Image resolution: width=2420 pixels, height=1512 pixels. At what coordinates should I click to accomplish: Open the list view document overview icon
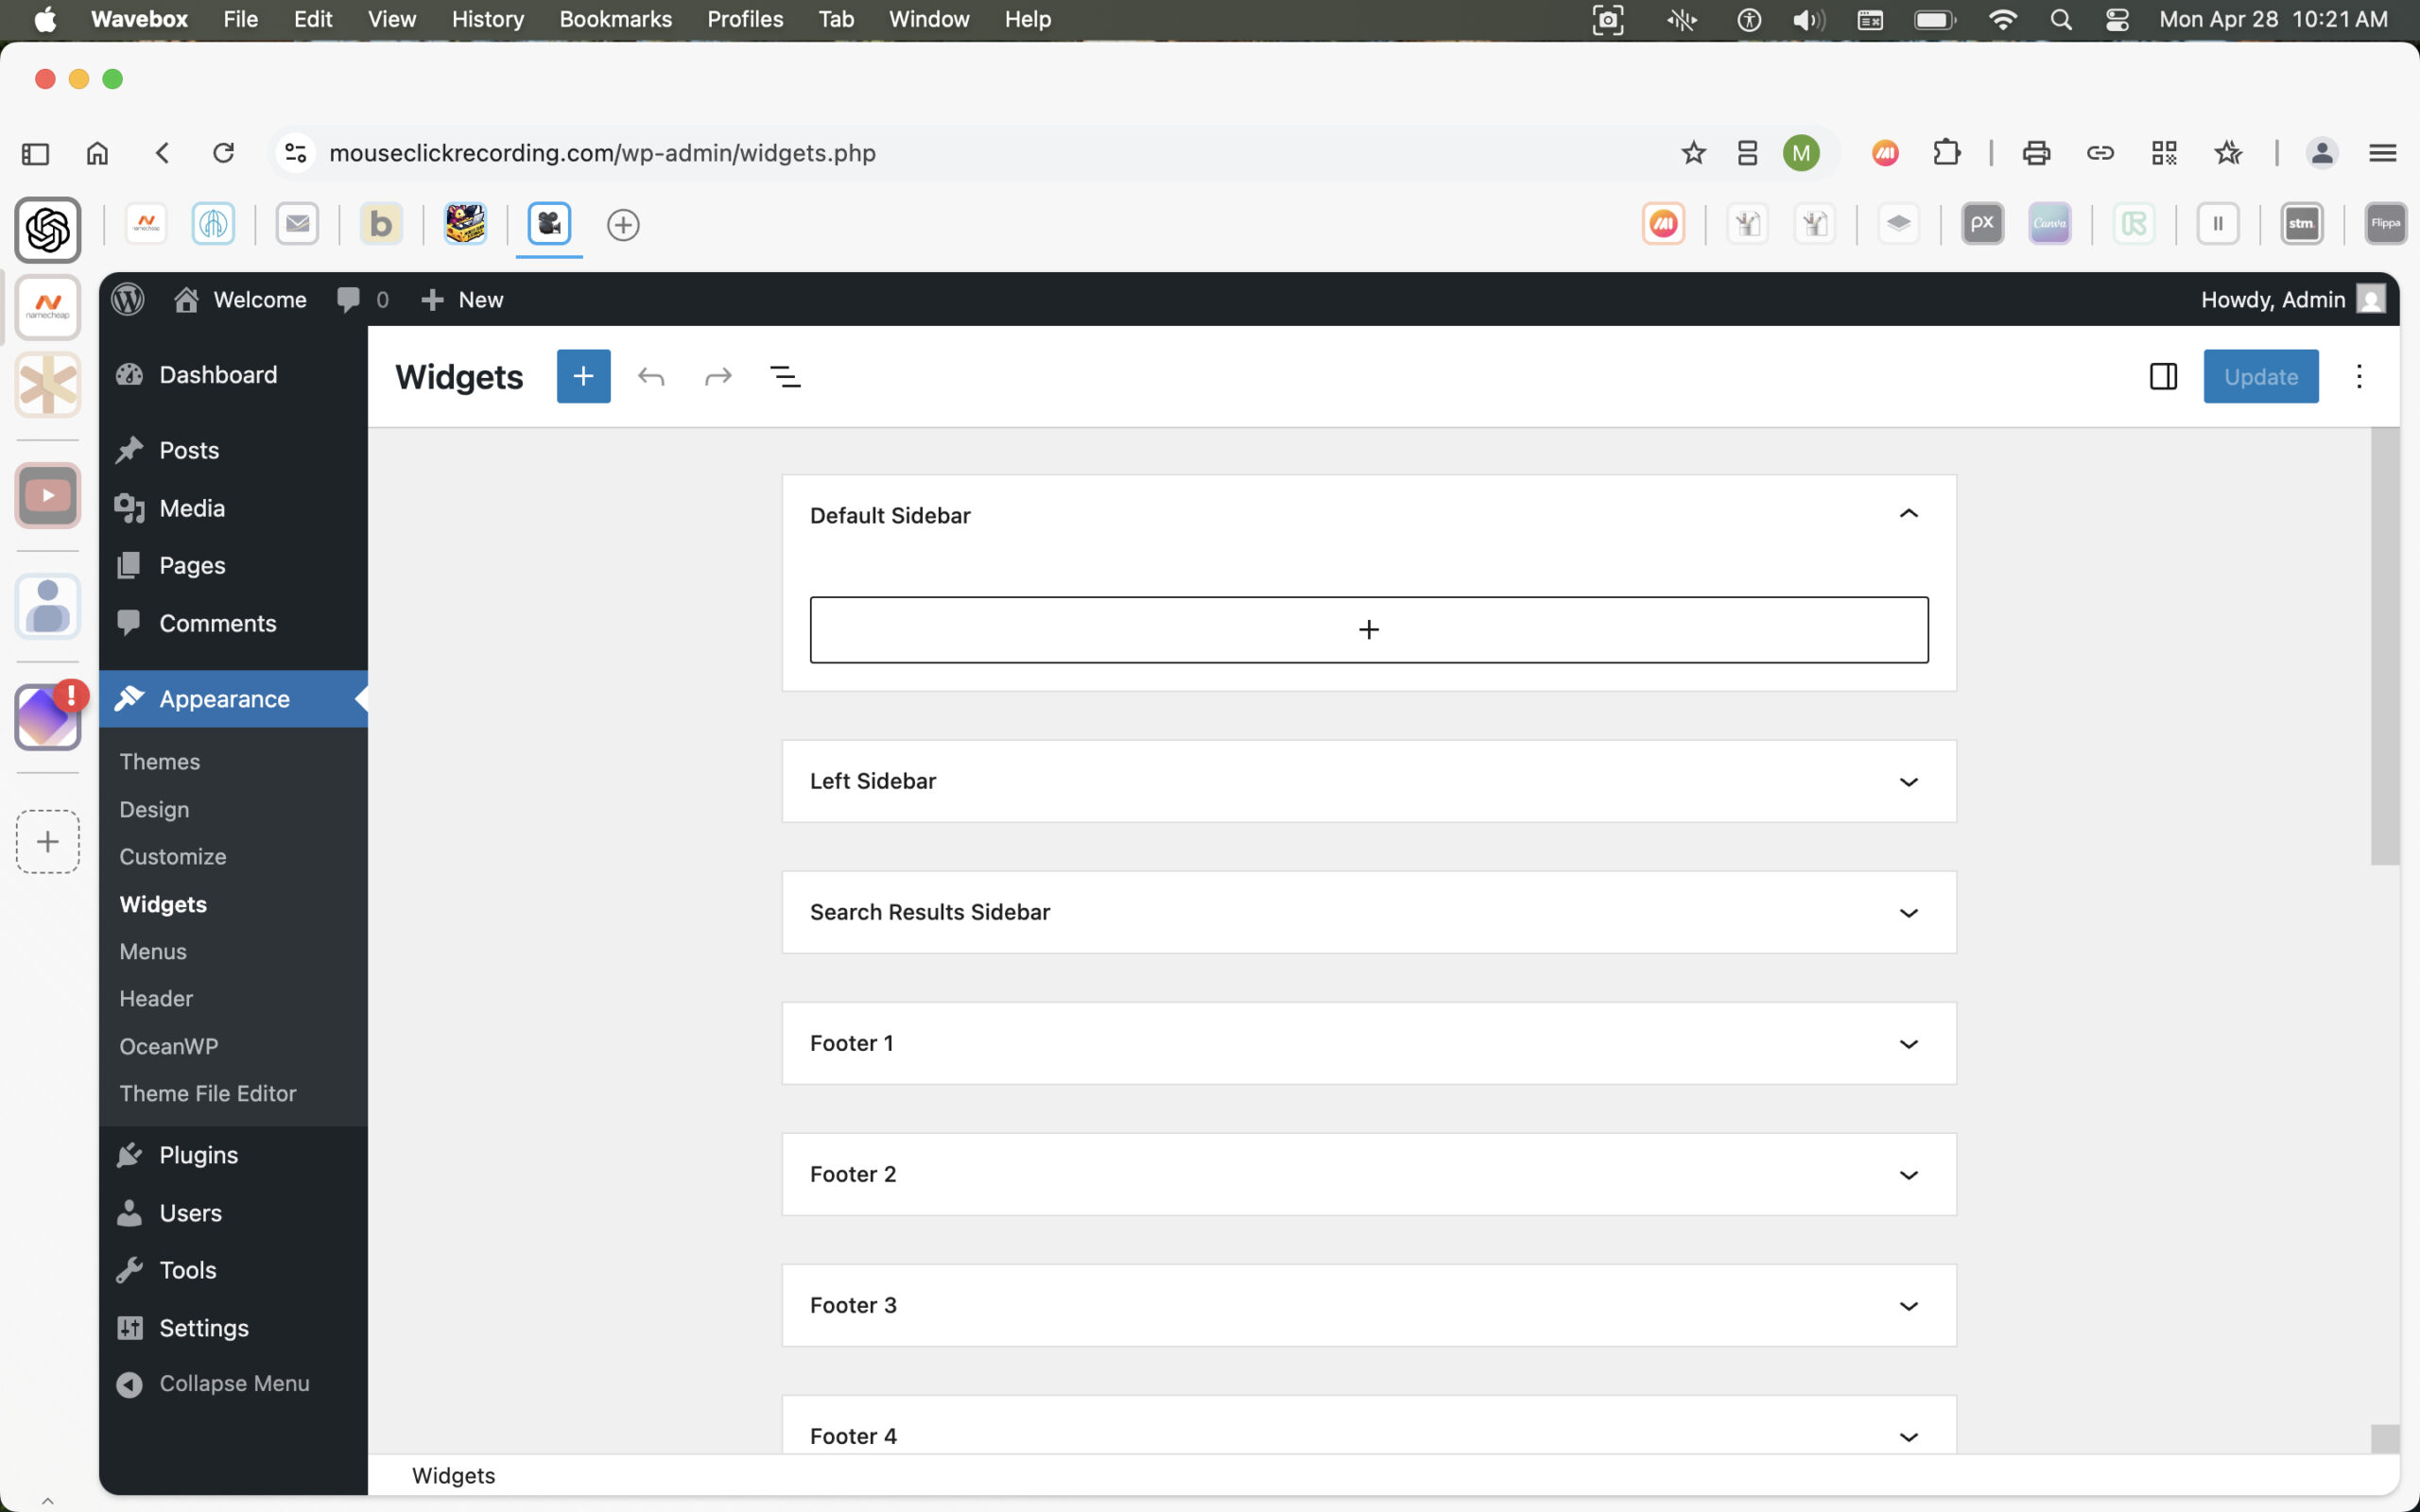(785, 377)
